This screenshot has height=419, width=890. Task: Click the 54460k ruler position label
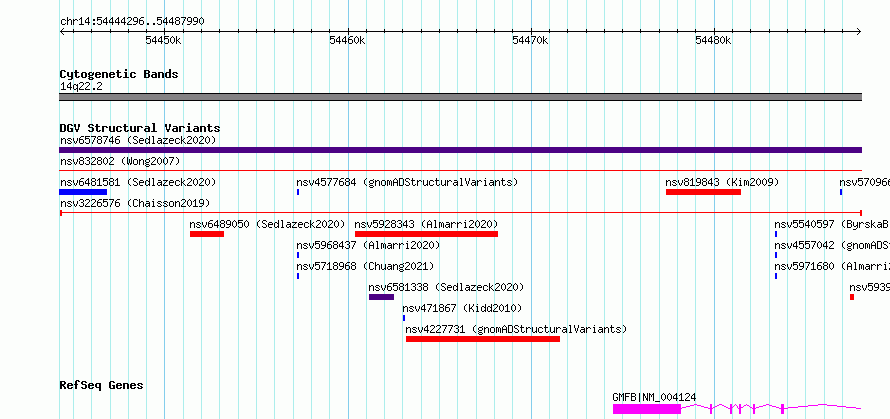point(347,40)
